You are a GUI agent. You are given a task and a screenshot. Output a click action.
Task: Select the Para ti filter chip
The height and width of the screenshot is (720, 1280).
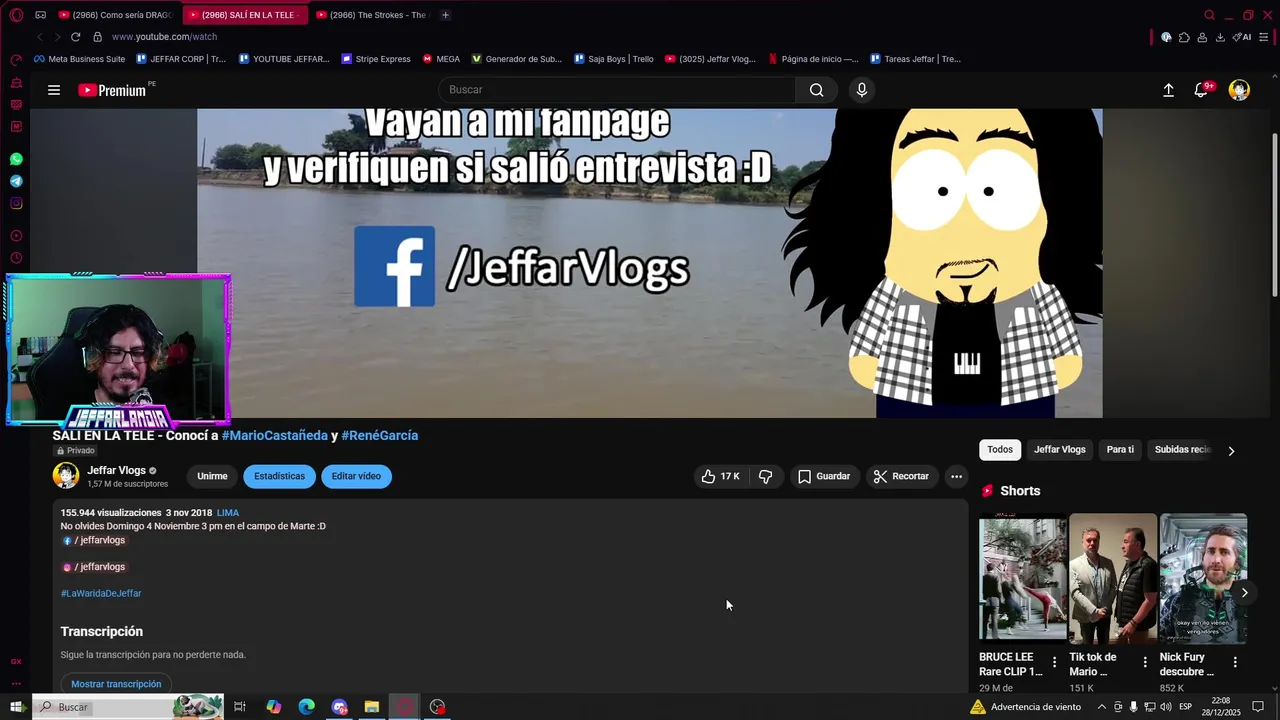tap(1120, 450)
